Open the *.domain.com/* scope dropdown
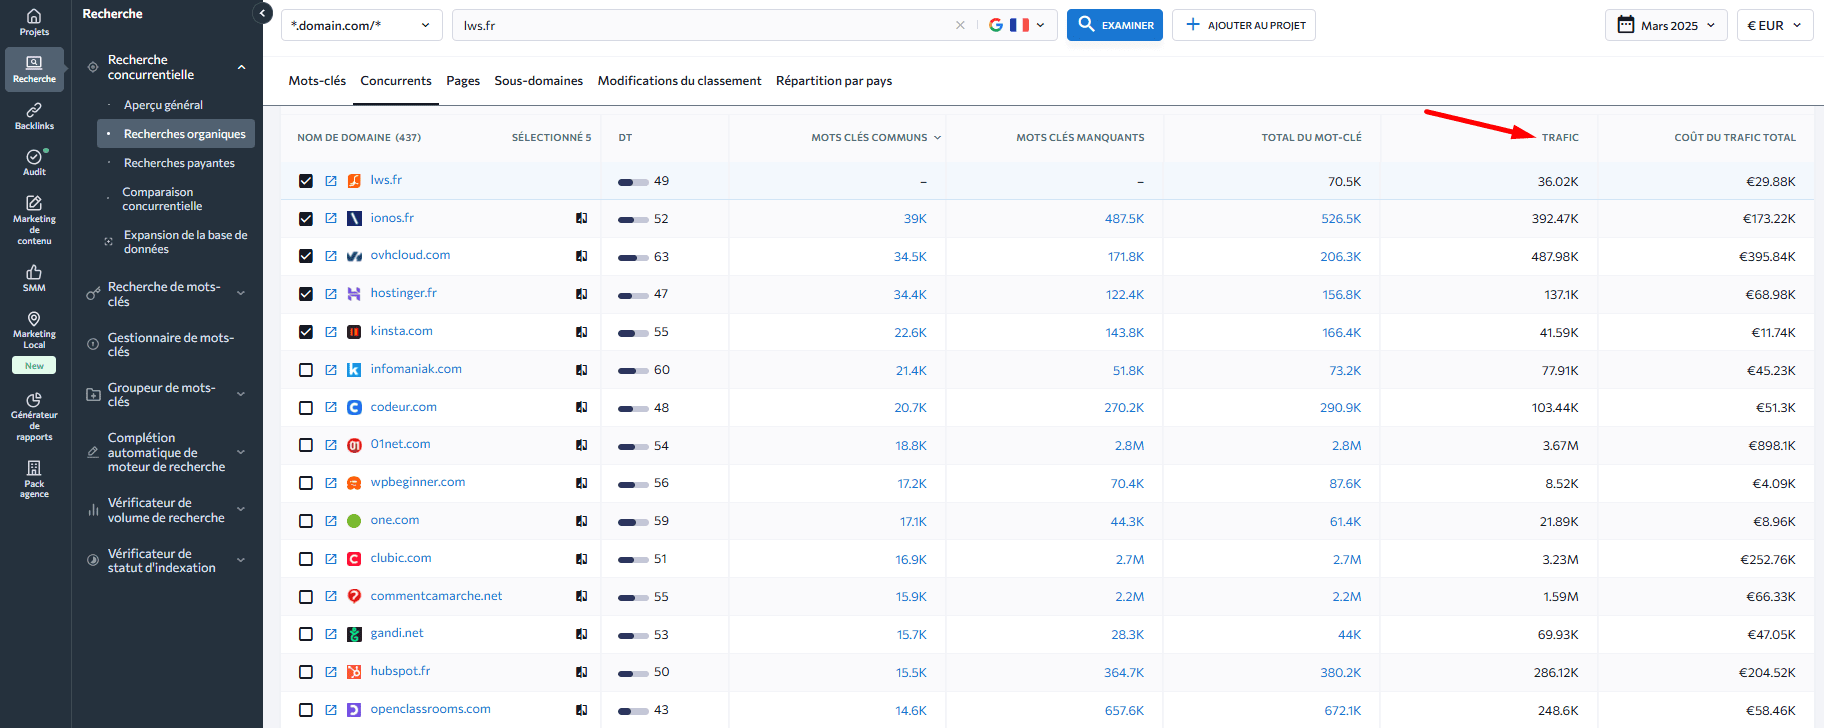This screenshot has width=1824, height=728. [x=362, y=25]
